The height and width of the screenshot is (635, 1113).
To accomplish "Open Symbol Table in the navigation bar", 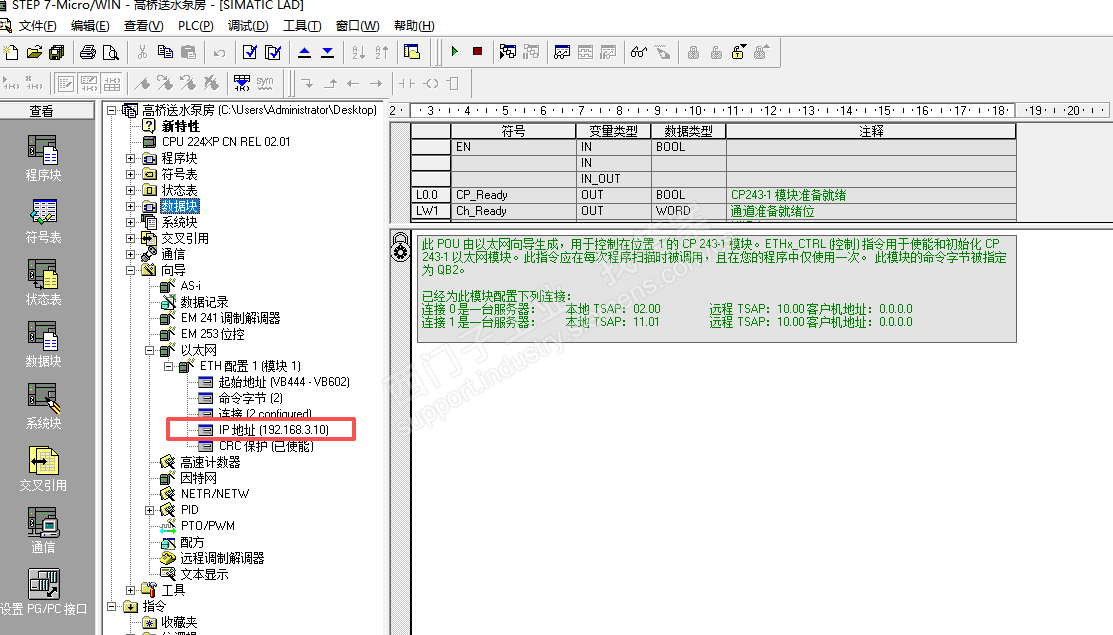I will pos(43,221).
